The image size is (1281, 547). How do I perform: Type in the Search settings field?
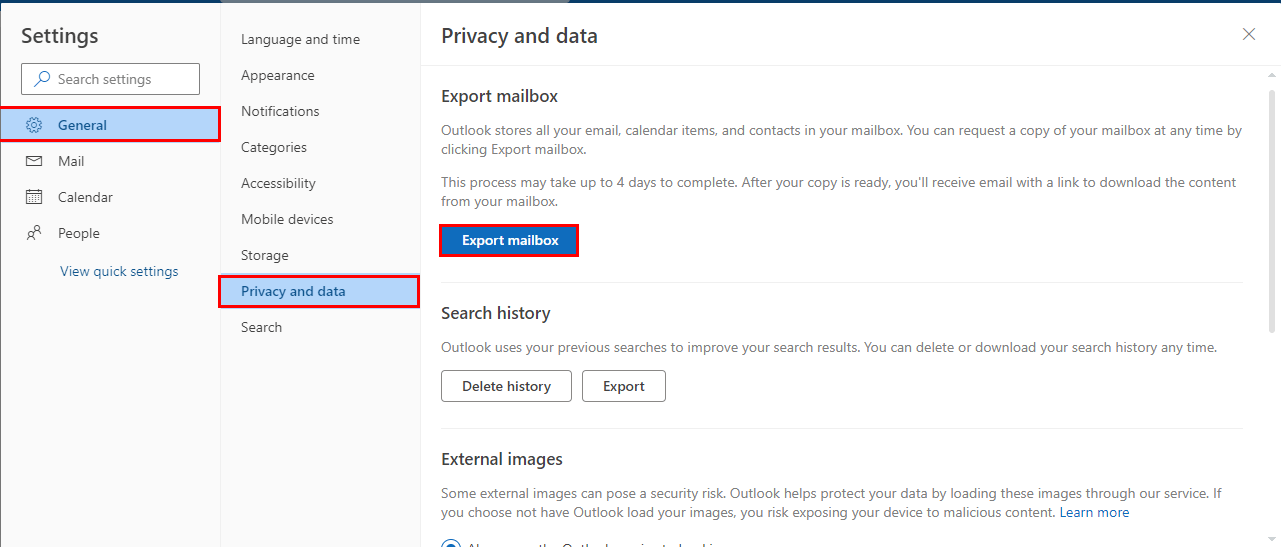pyautogui.click(x=118, y=79)
